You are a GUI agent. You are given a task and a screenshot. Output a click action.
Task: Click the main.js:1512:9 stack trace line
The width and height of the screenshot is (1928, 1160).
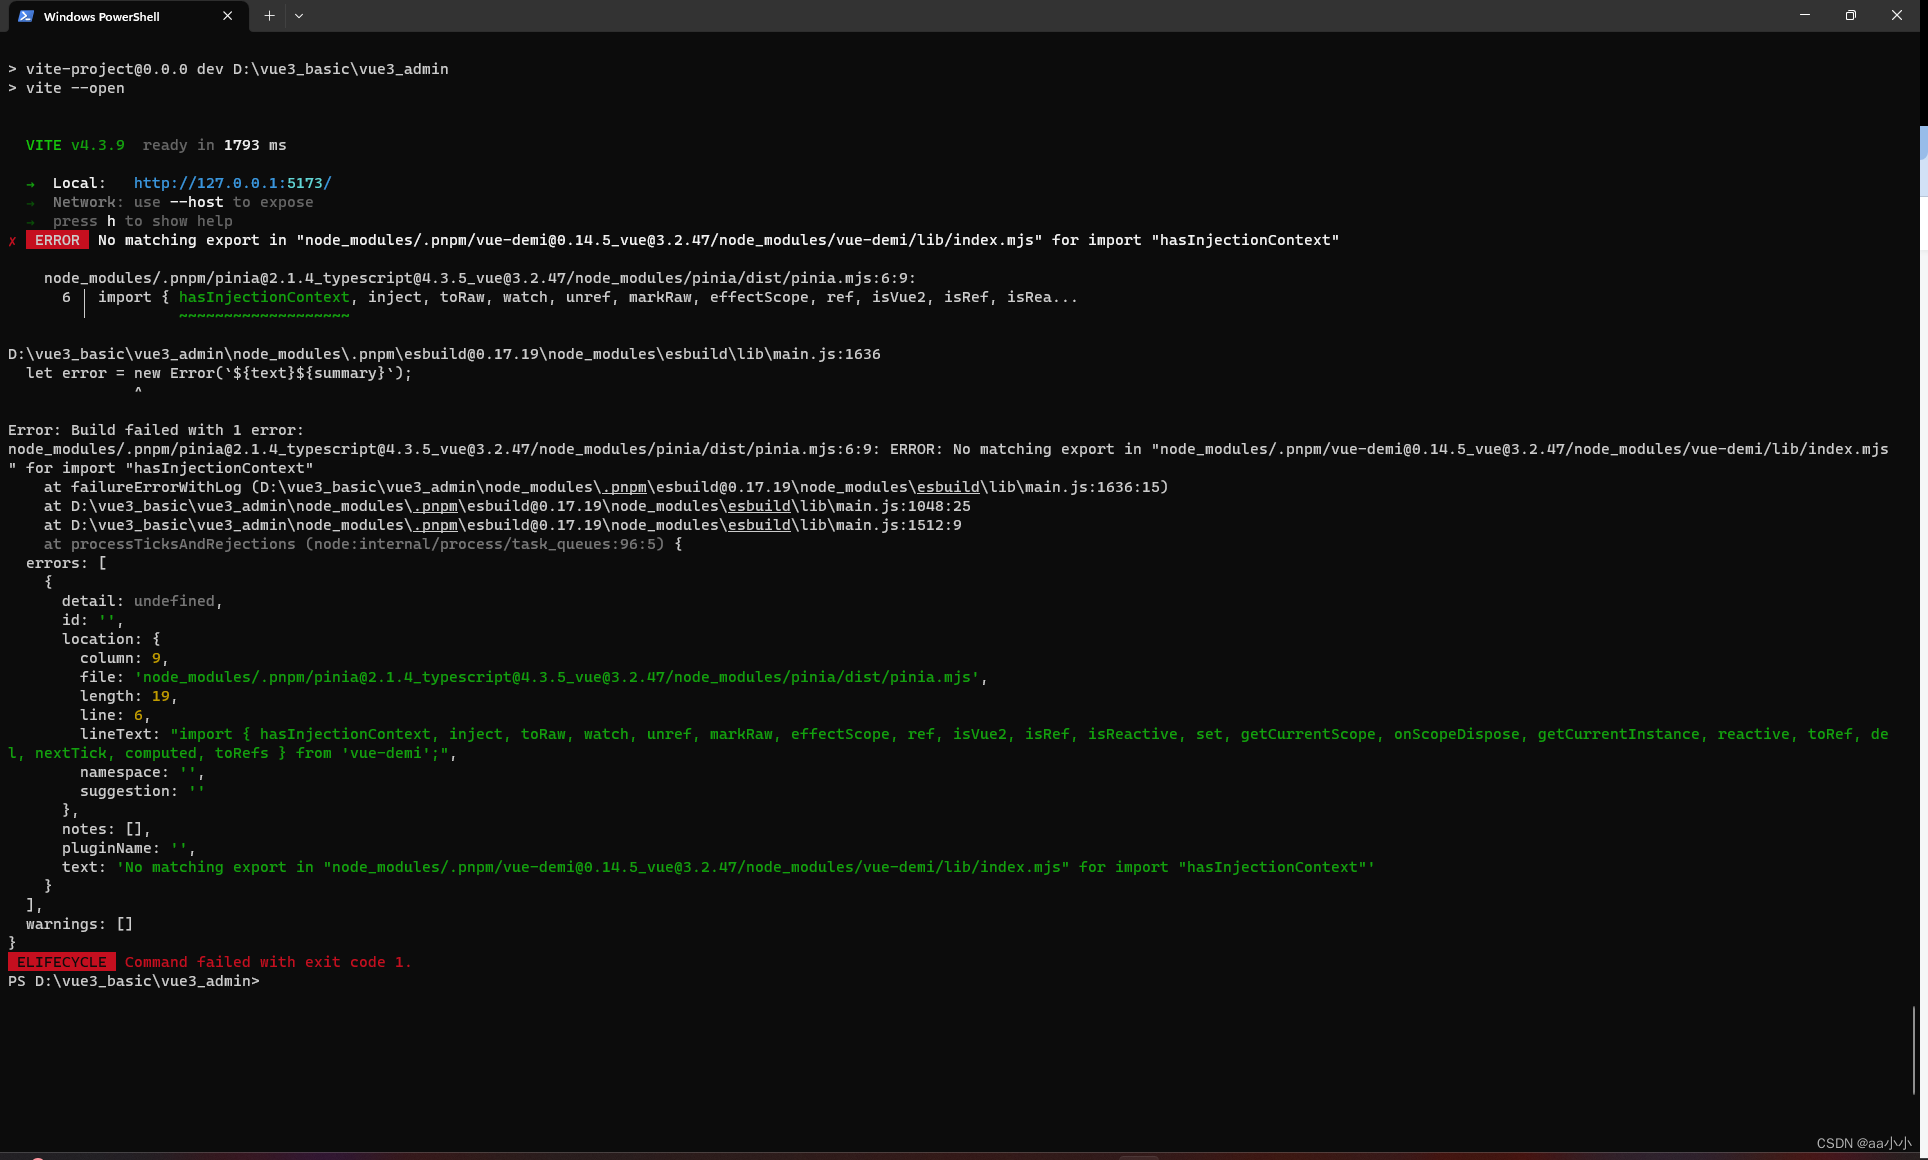503,525
